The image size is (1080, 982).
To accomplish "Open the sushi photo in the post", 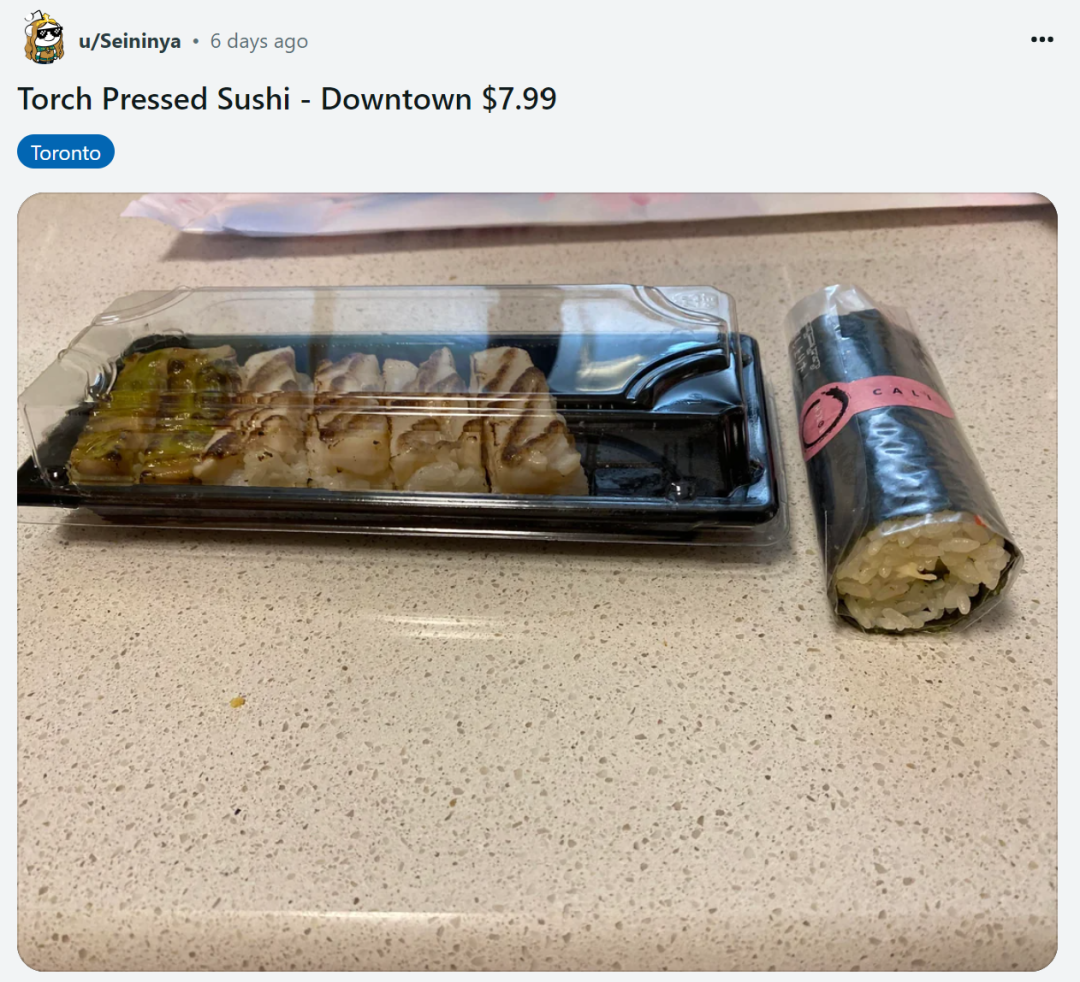I will [537, 581].
